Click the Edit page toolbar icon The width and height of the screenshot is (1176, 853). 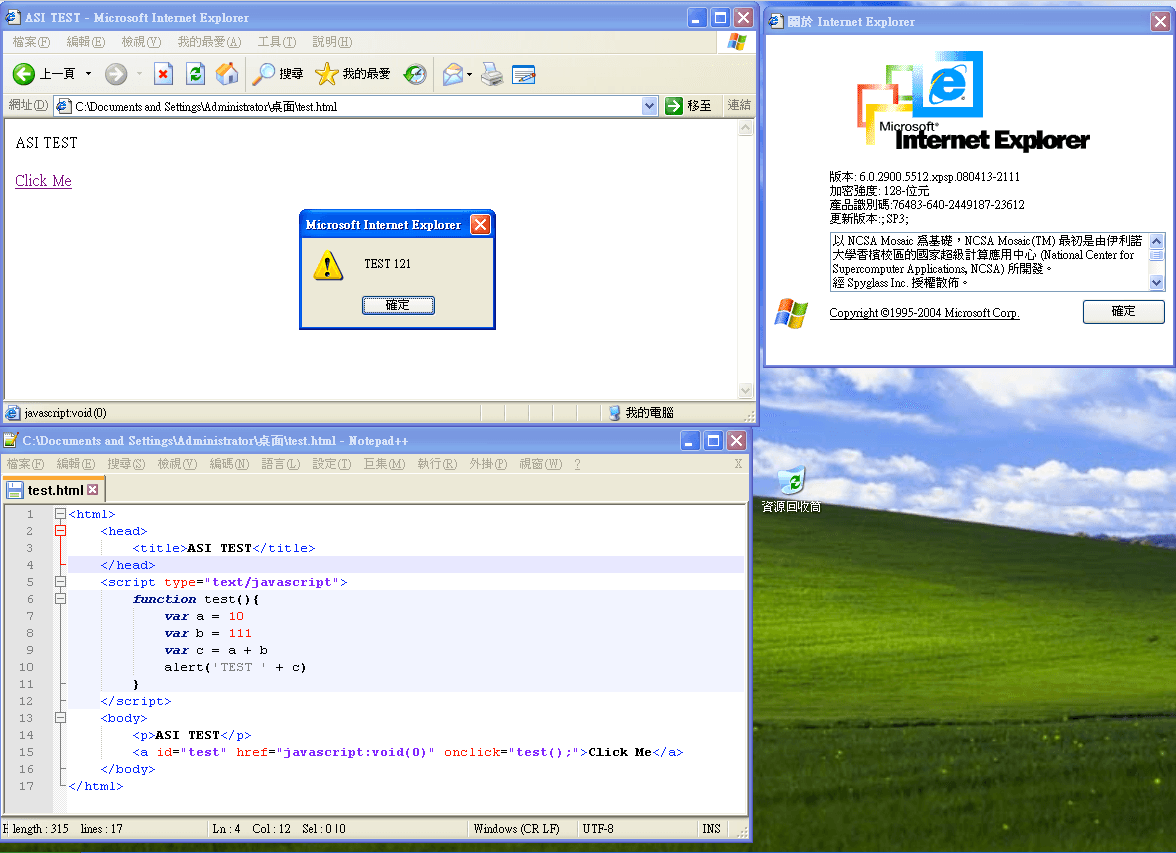(x=524, y=74)
